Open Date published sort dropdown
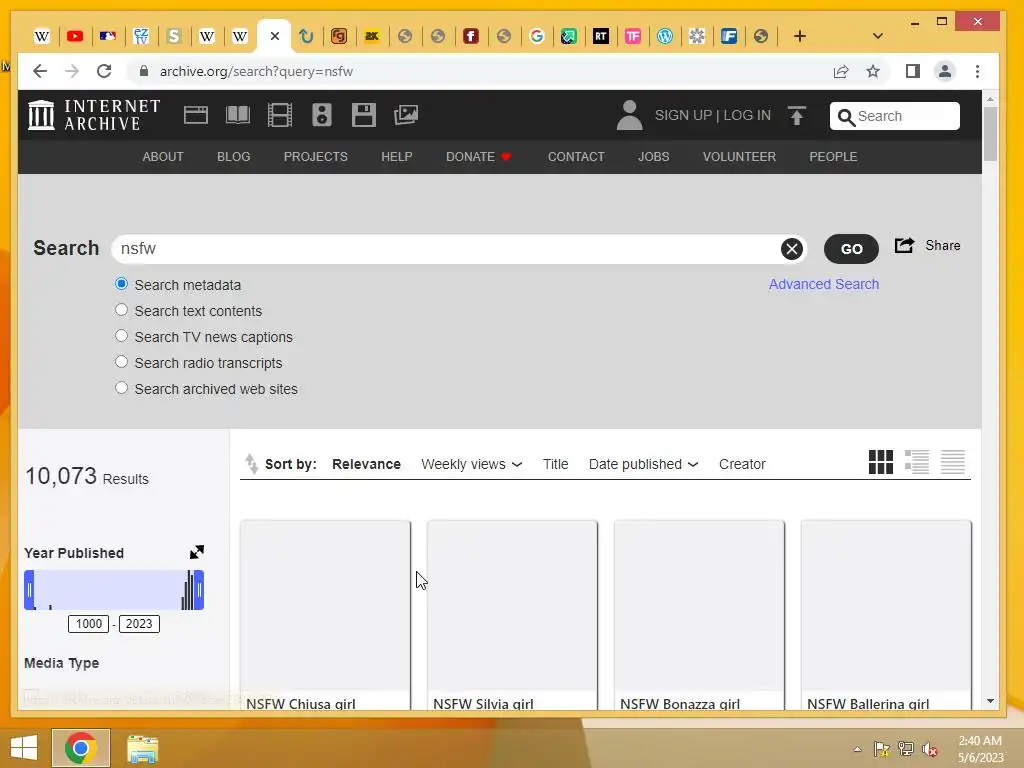Viewport: 1024px width, 768px height. coord(643,464)
